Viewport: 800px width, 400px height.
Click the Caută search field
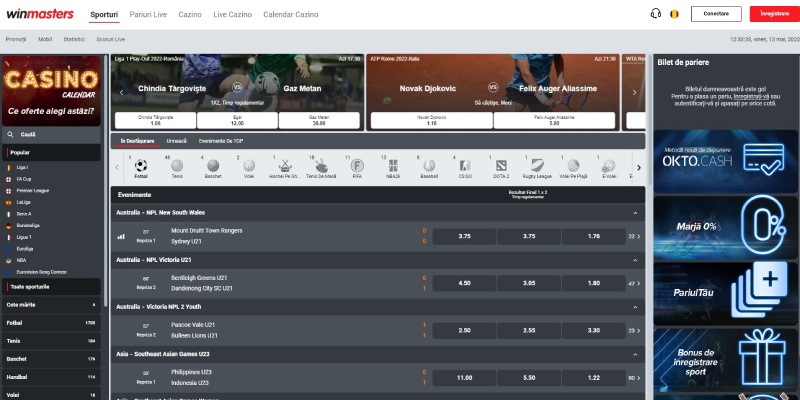(51, 135)
